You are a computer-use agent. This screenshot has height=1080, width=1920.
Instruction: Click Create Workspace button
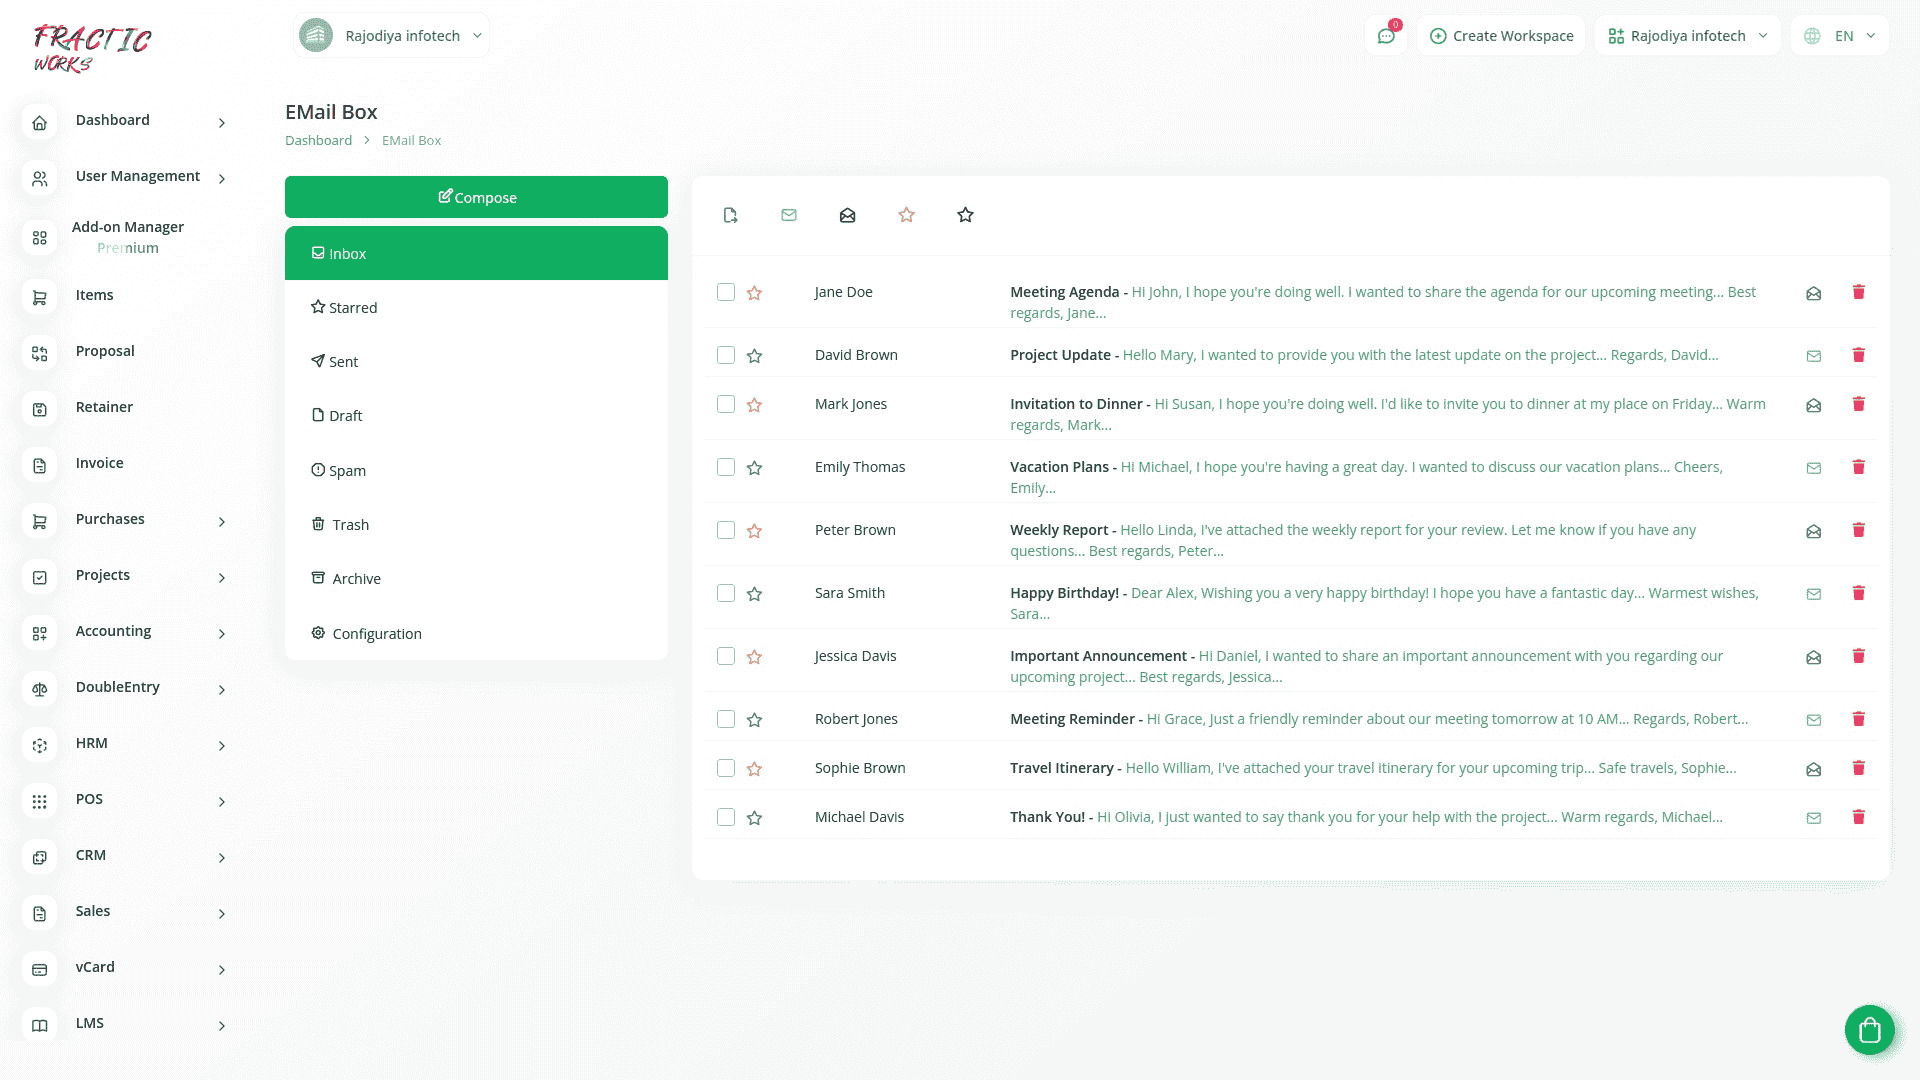(1501, 36)
